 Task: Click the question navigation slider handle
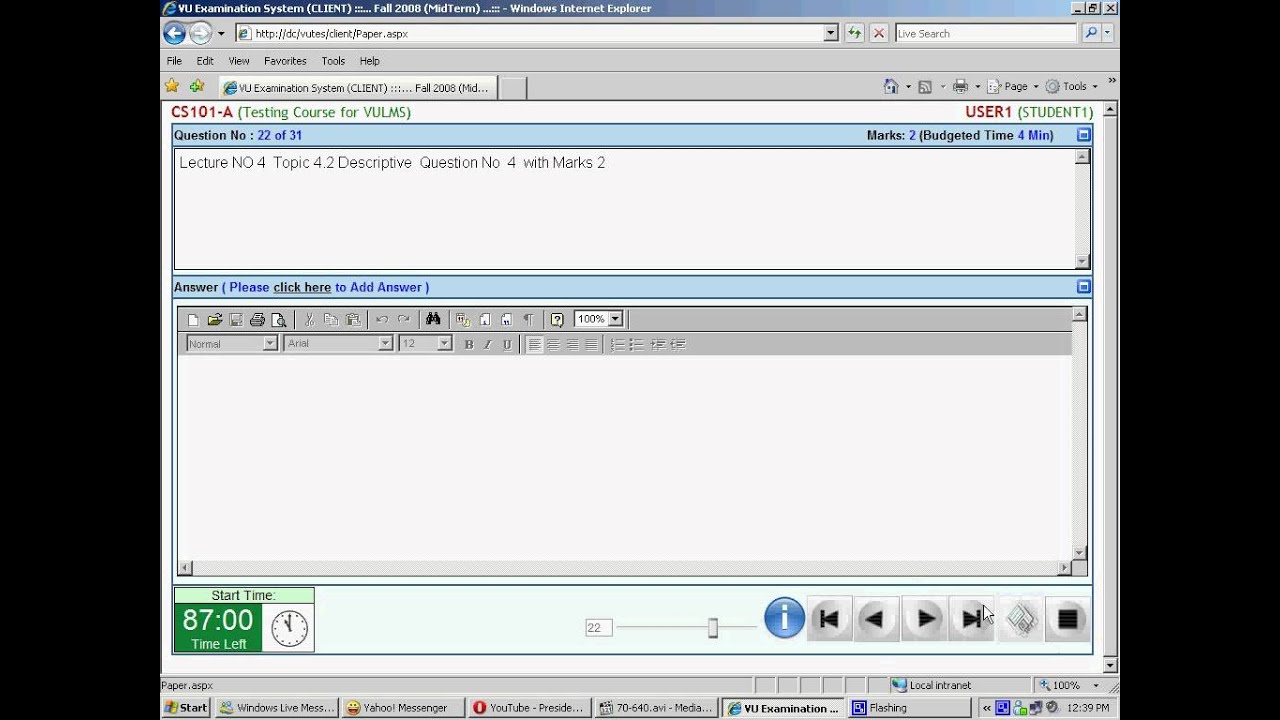(x=713, y=628)
